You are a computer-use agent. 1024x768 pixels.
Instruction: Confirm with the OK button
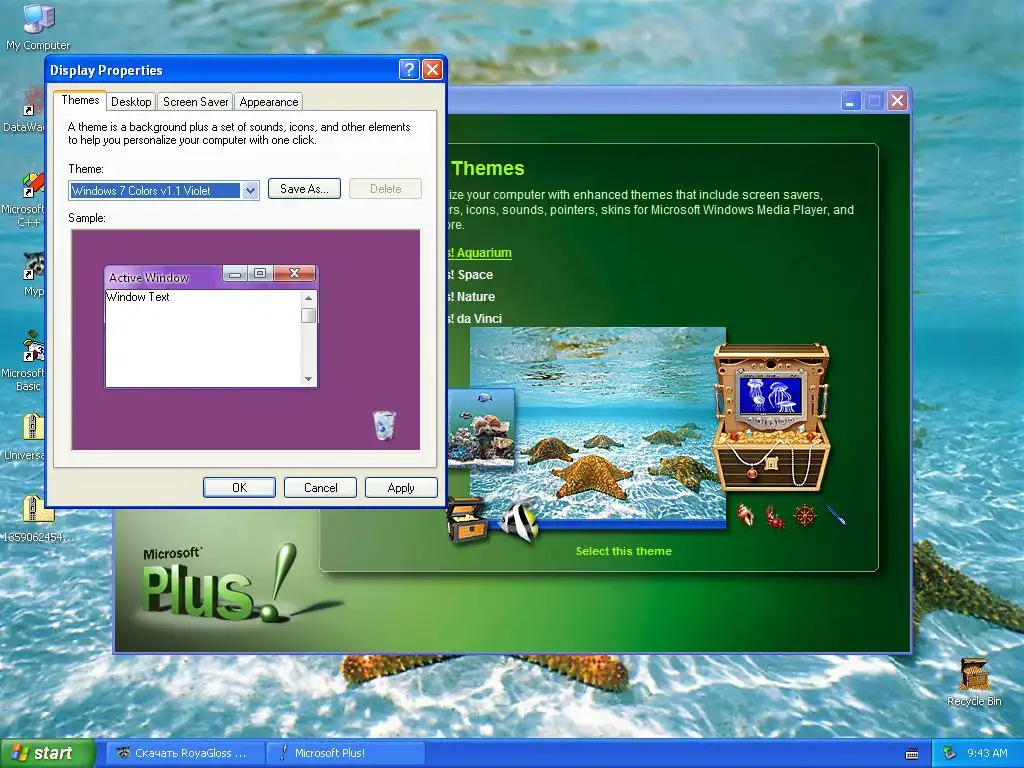point(239,487)
